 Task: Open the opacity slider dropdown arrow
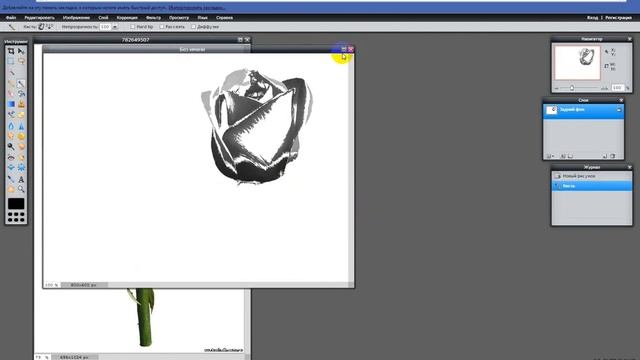click(x=115, y=27)
